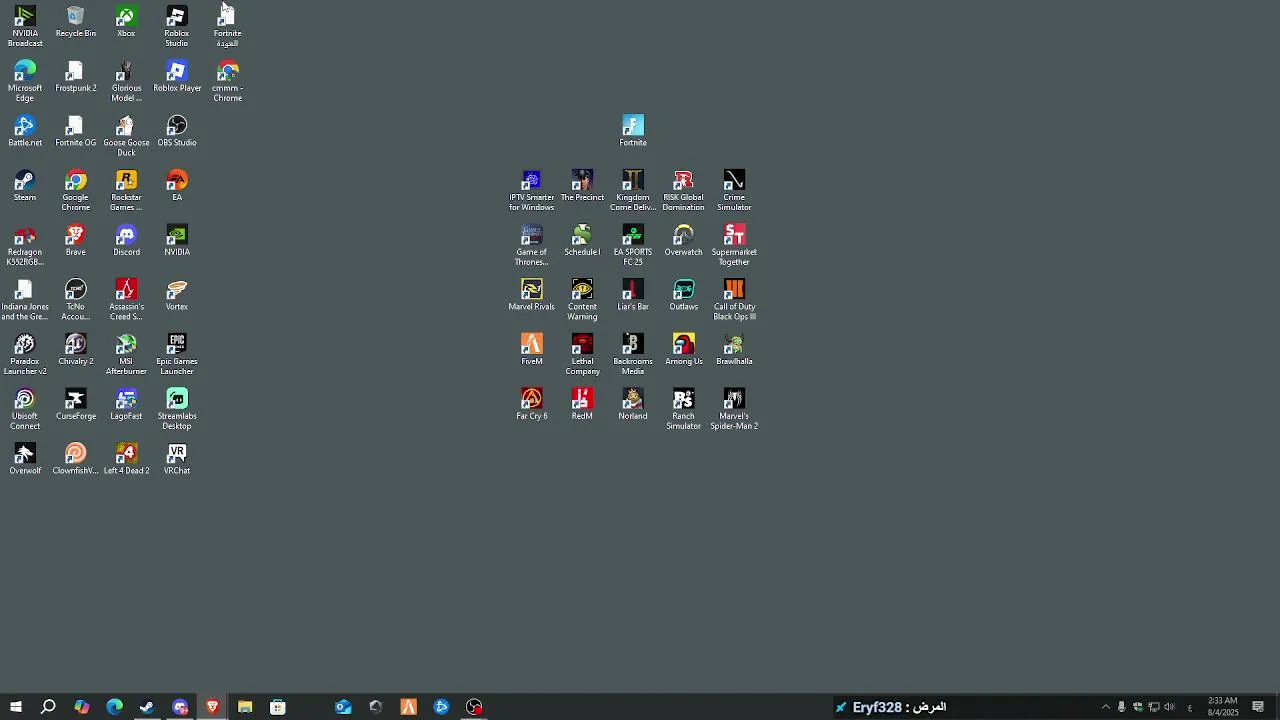
Task: Click the Frostpunk 2 desktop icon
Action: pyautogui.click(x=76, y=77)
